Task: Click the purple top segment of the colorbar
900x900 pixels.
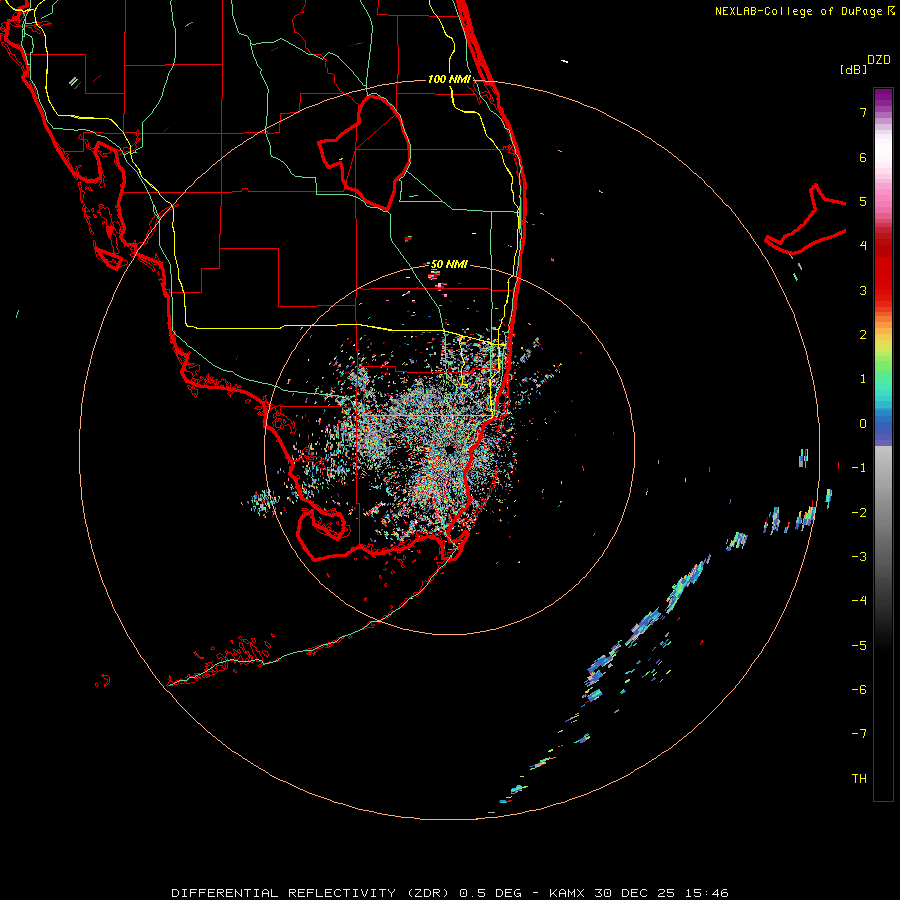Action: coord(883,98)
